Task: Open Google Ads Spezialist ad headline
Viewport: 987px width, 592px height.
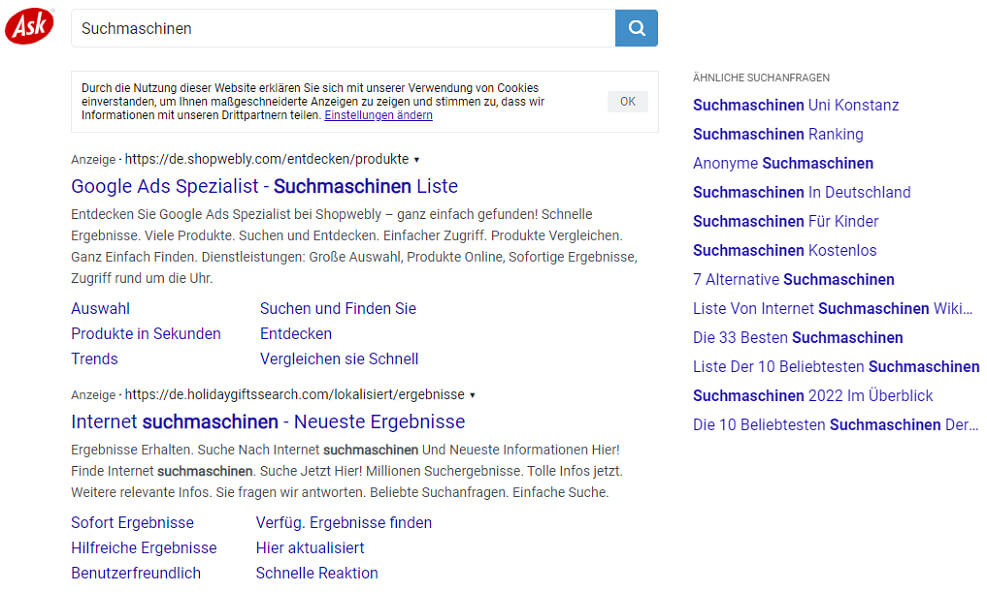Action: 264,186
